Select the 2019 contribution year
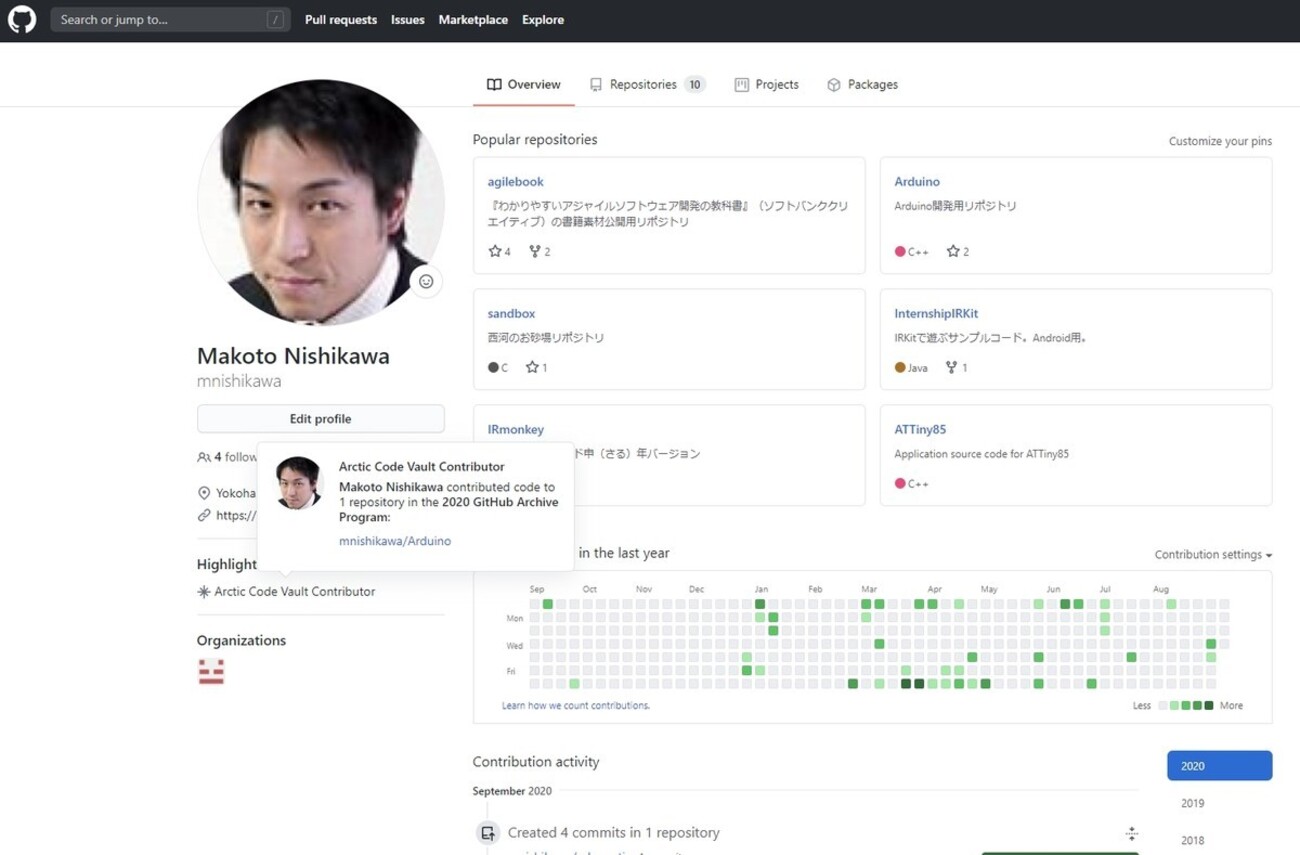Viewport: 1300px width, 855px height. (x=1192, y=803)
